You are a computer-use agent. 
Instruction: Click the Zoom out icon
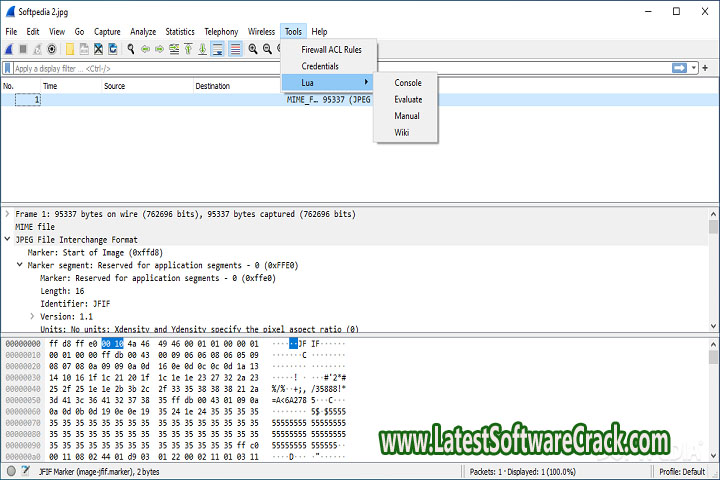pyautogui.click(x=267, y=49)
